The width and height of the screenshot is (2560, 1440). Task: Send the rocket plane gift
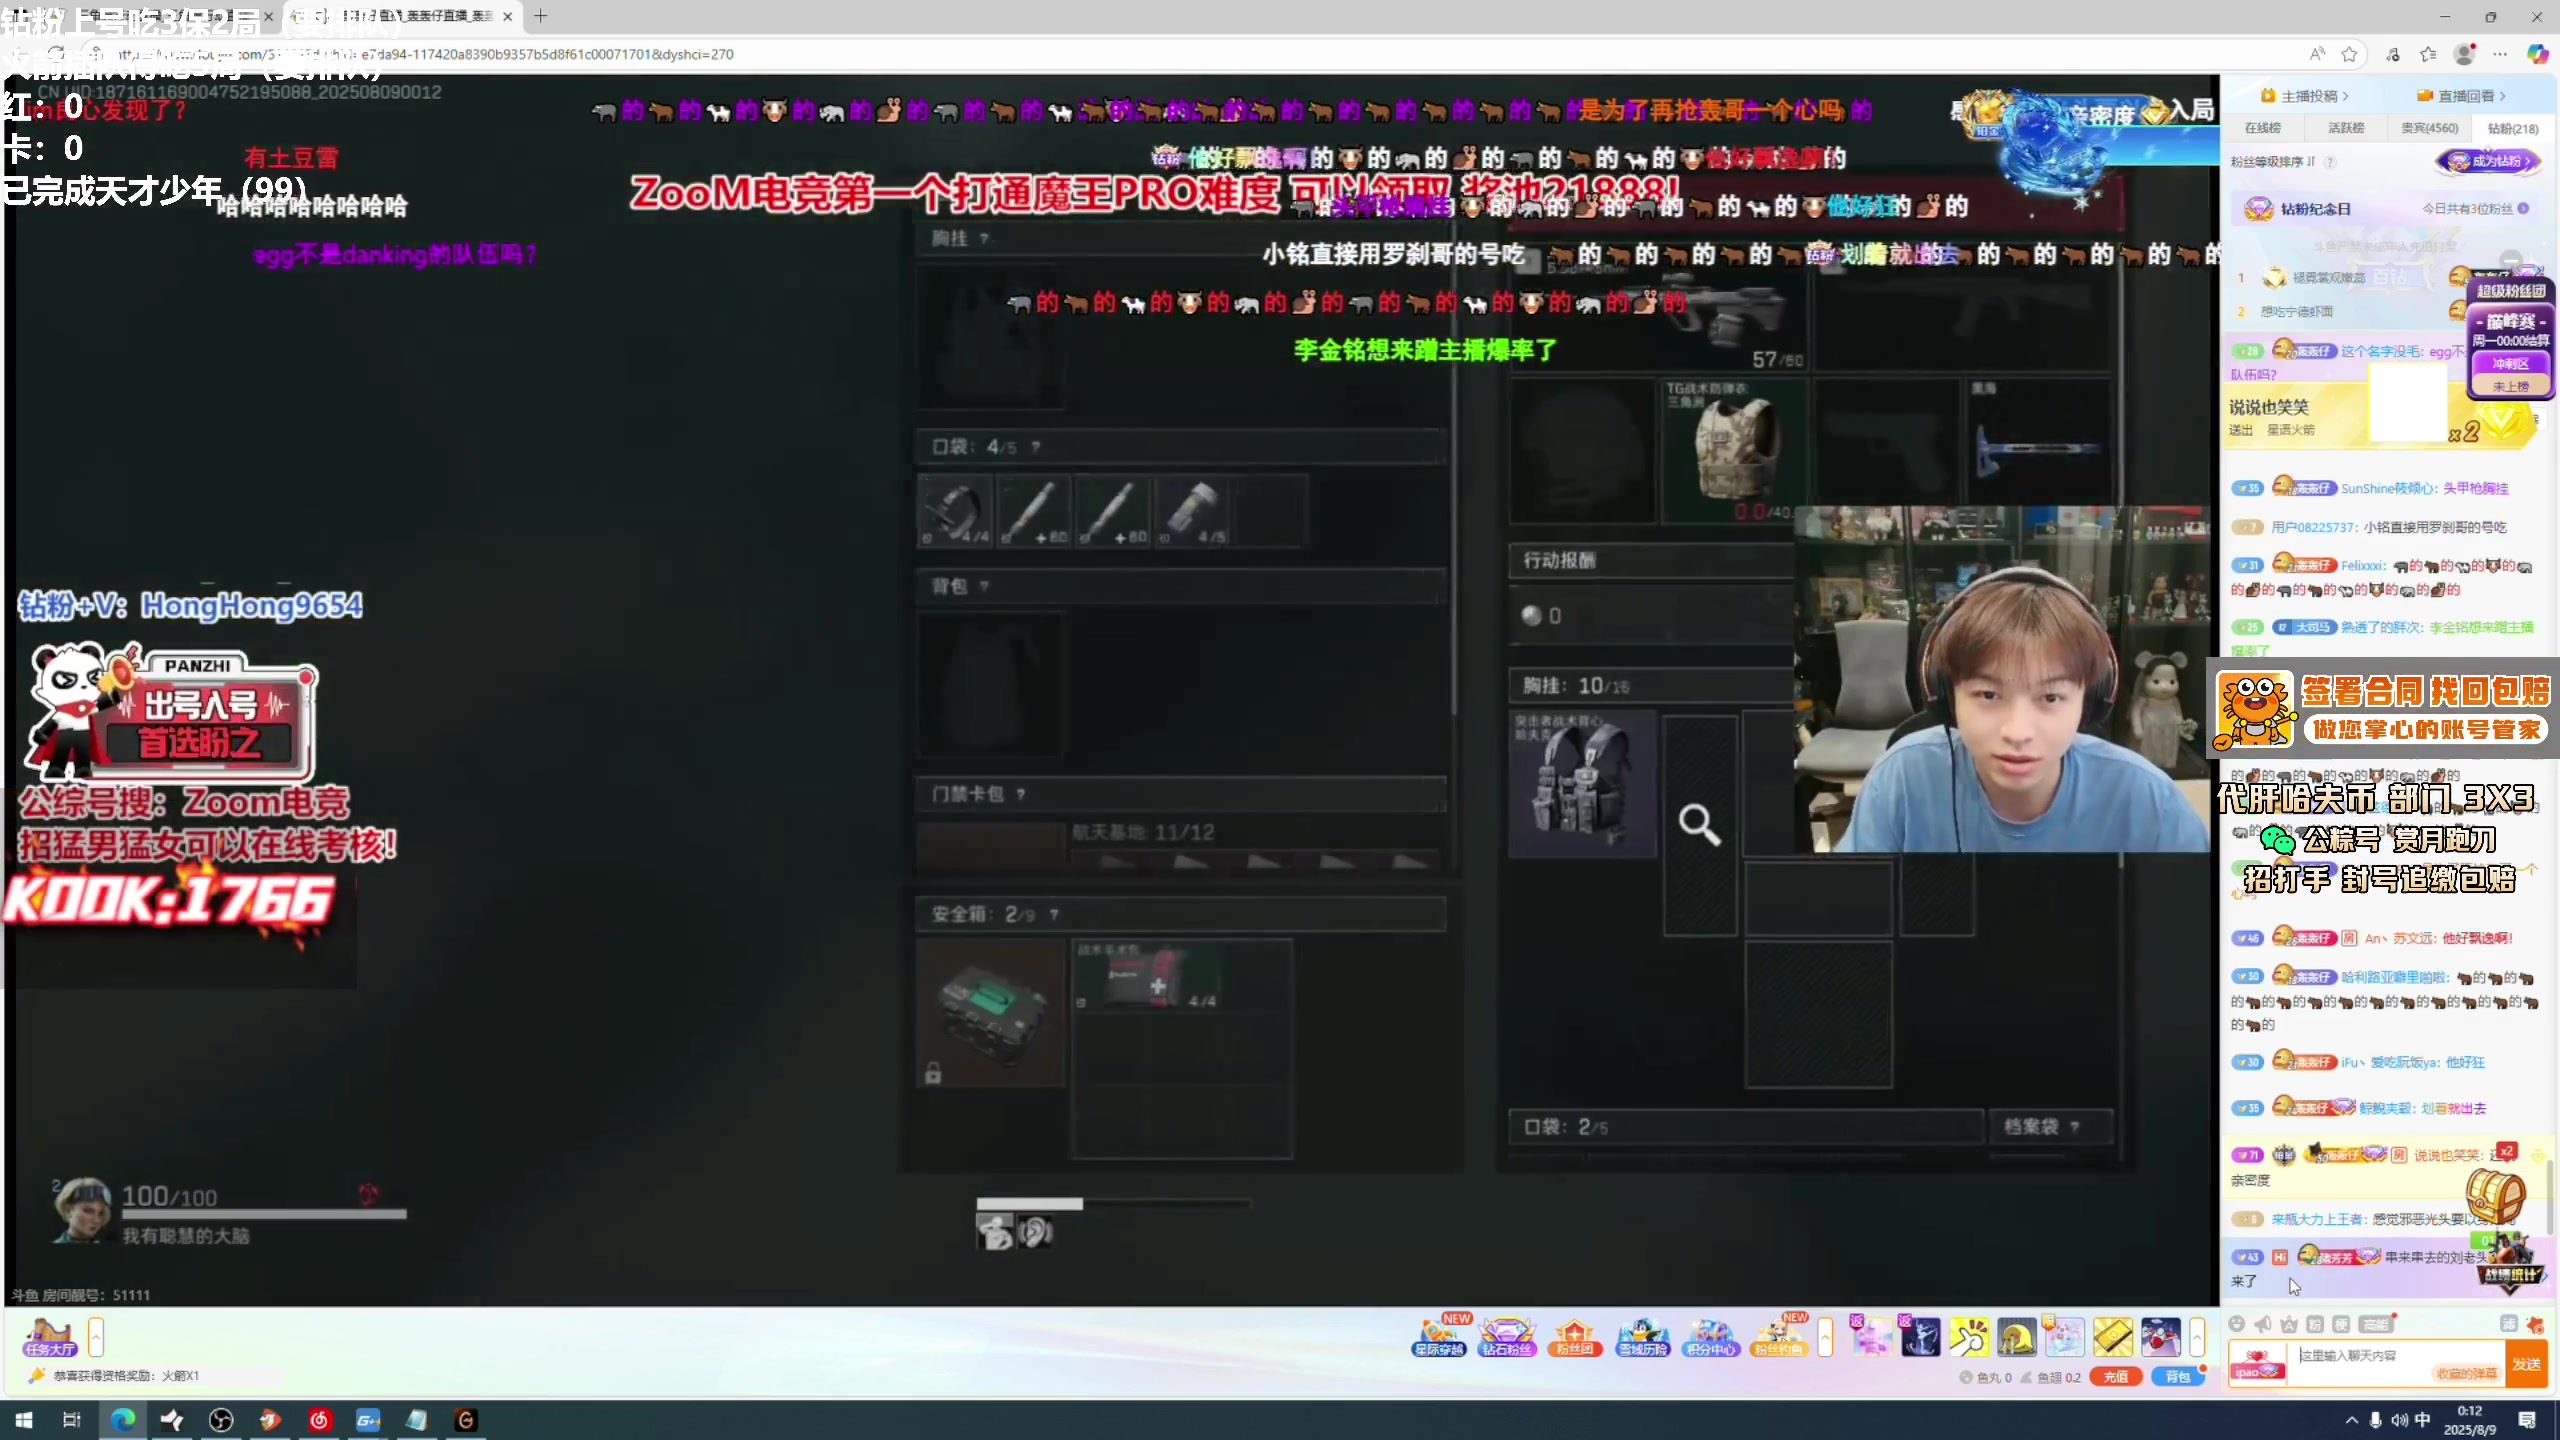pyautogui.click(x=2160, y=1337)
